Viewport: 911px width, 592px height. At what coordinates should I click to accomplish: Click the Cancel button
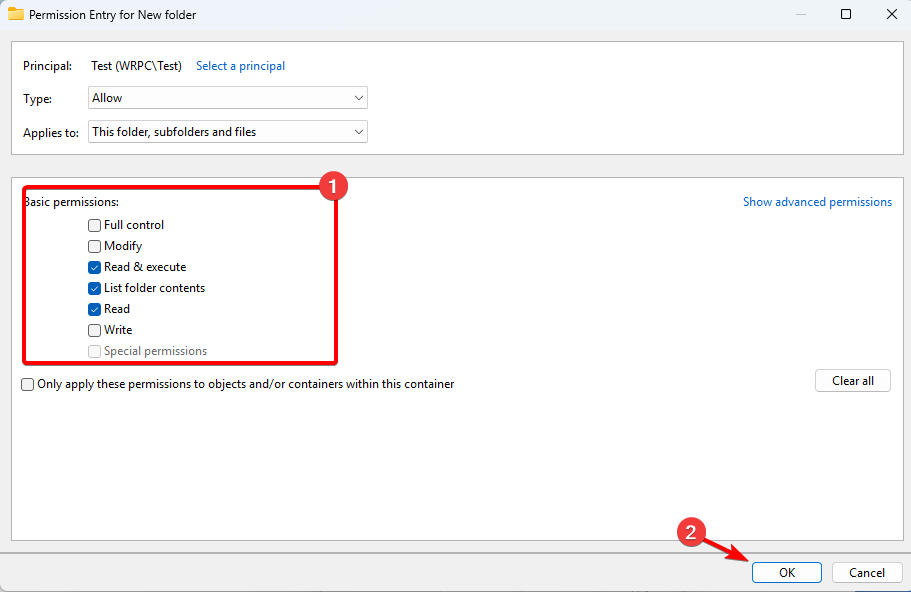click(x=867, y=572)
